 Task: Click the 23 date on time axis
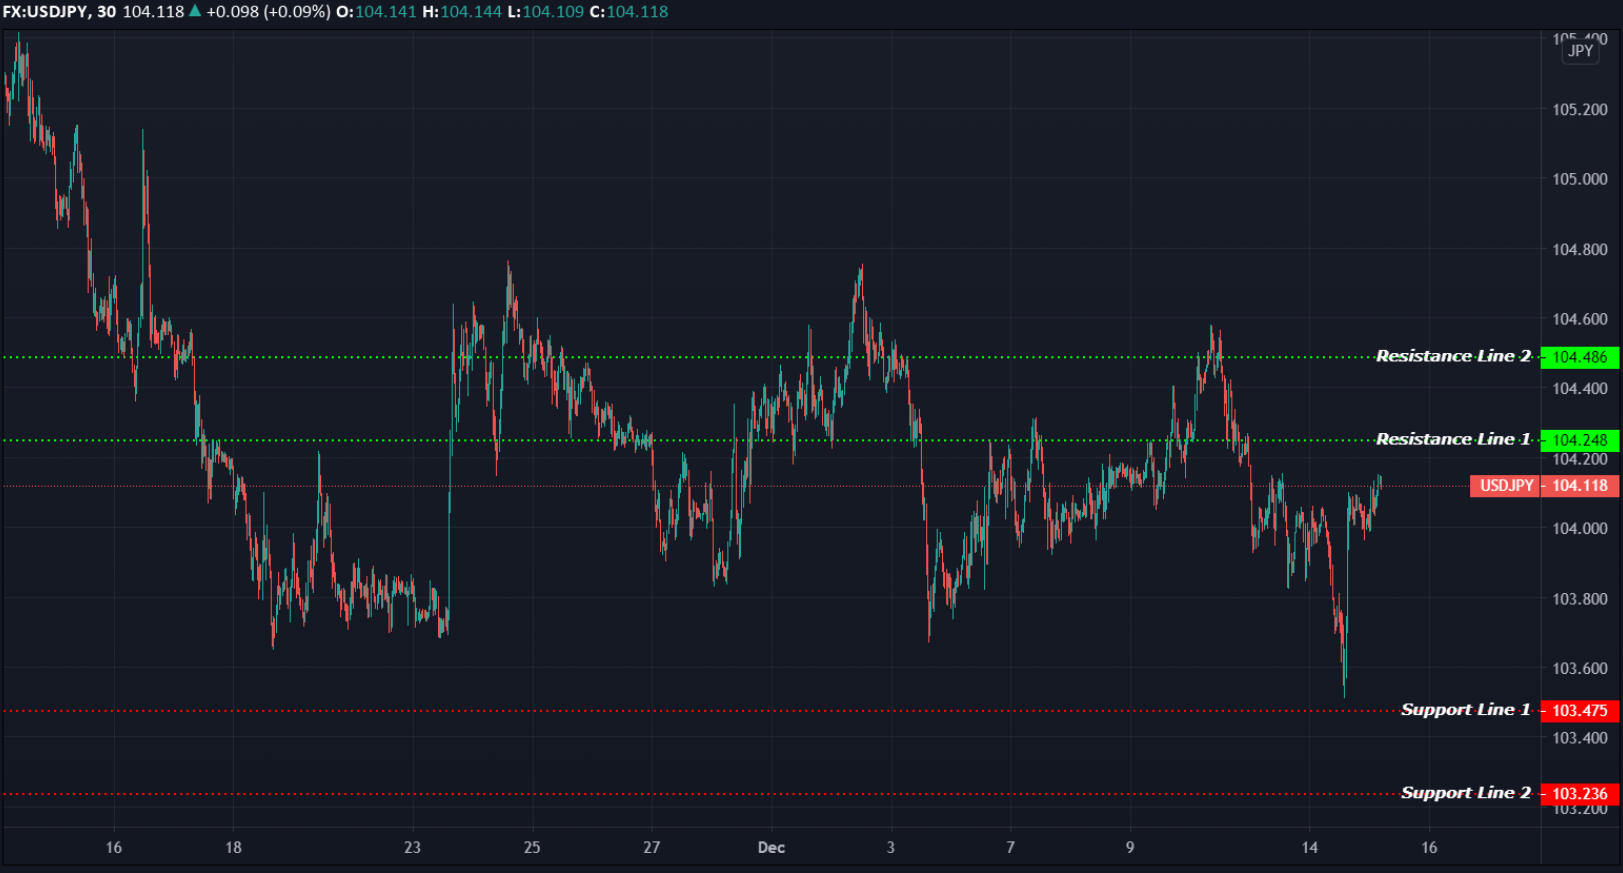point(412,848)
